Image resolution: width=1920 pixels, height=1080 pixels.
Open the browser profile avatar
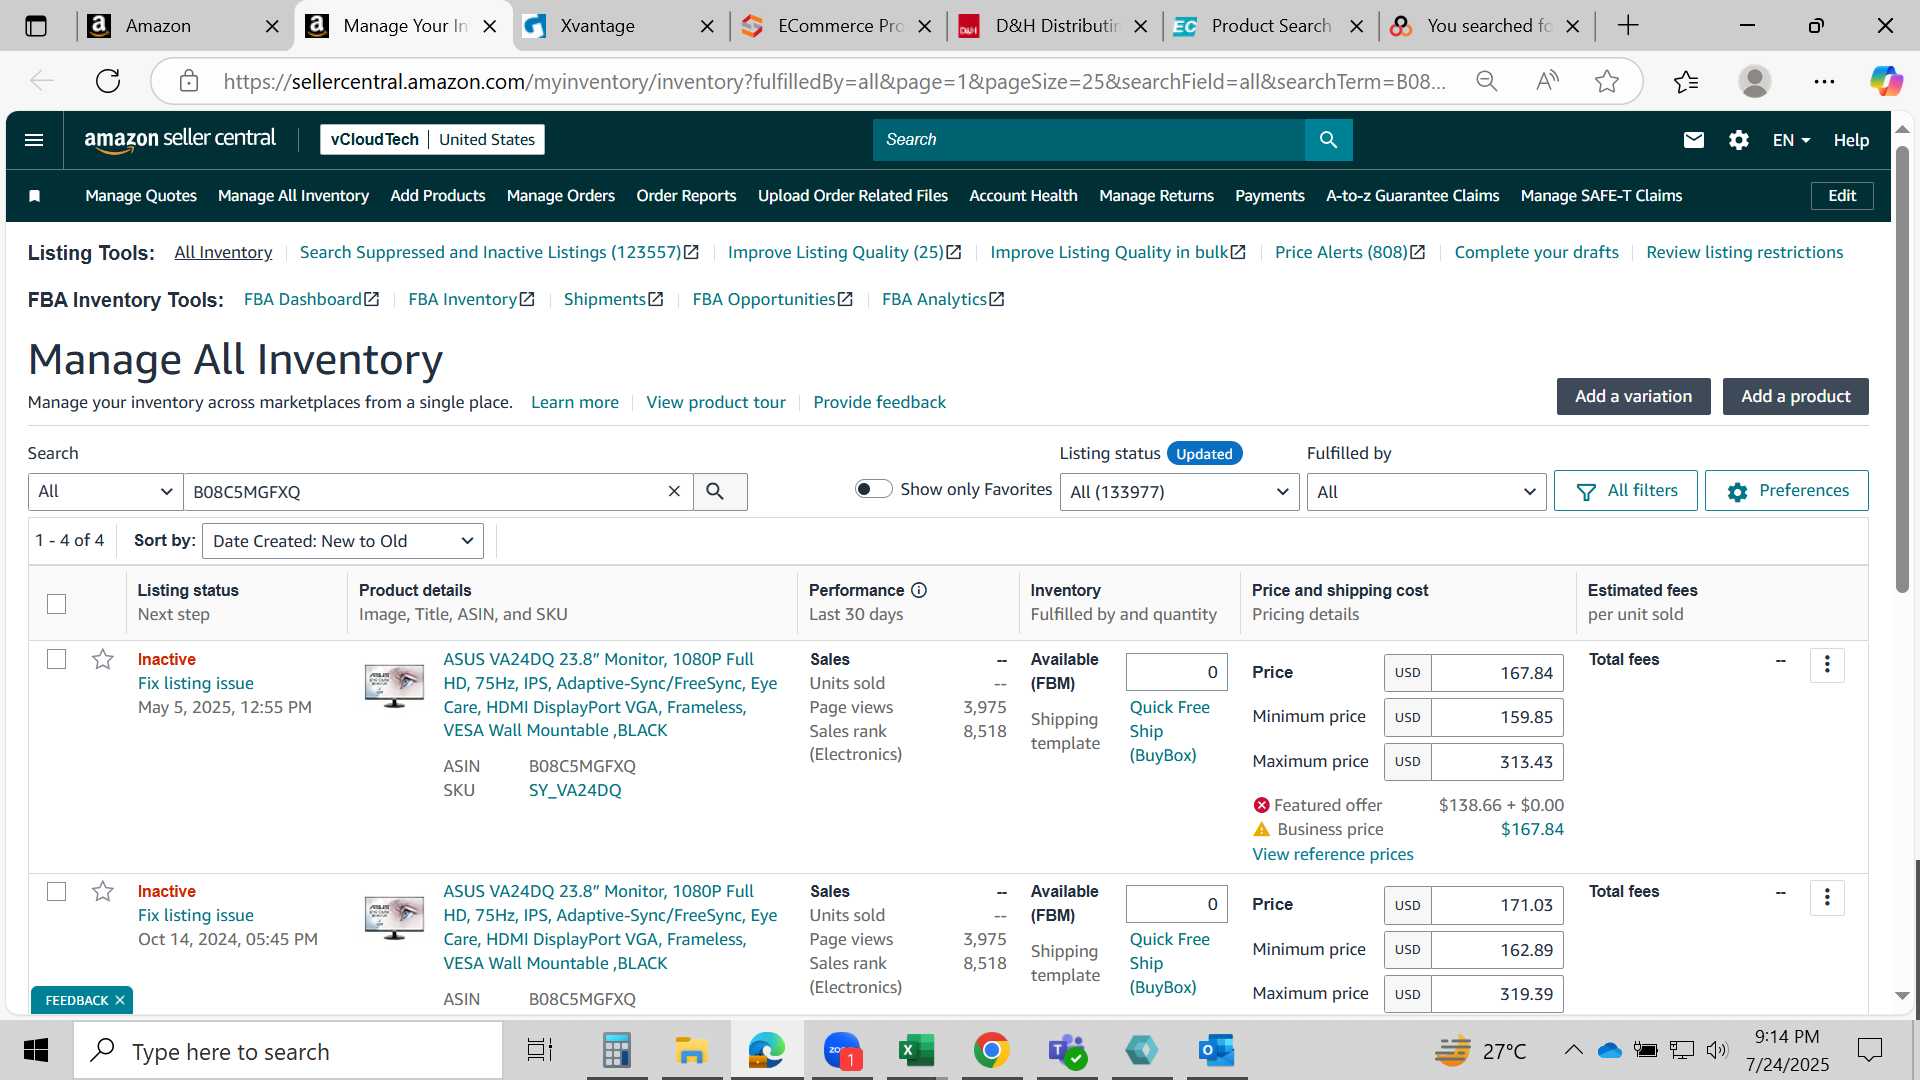(x=1755, y=81)
